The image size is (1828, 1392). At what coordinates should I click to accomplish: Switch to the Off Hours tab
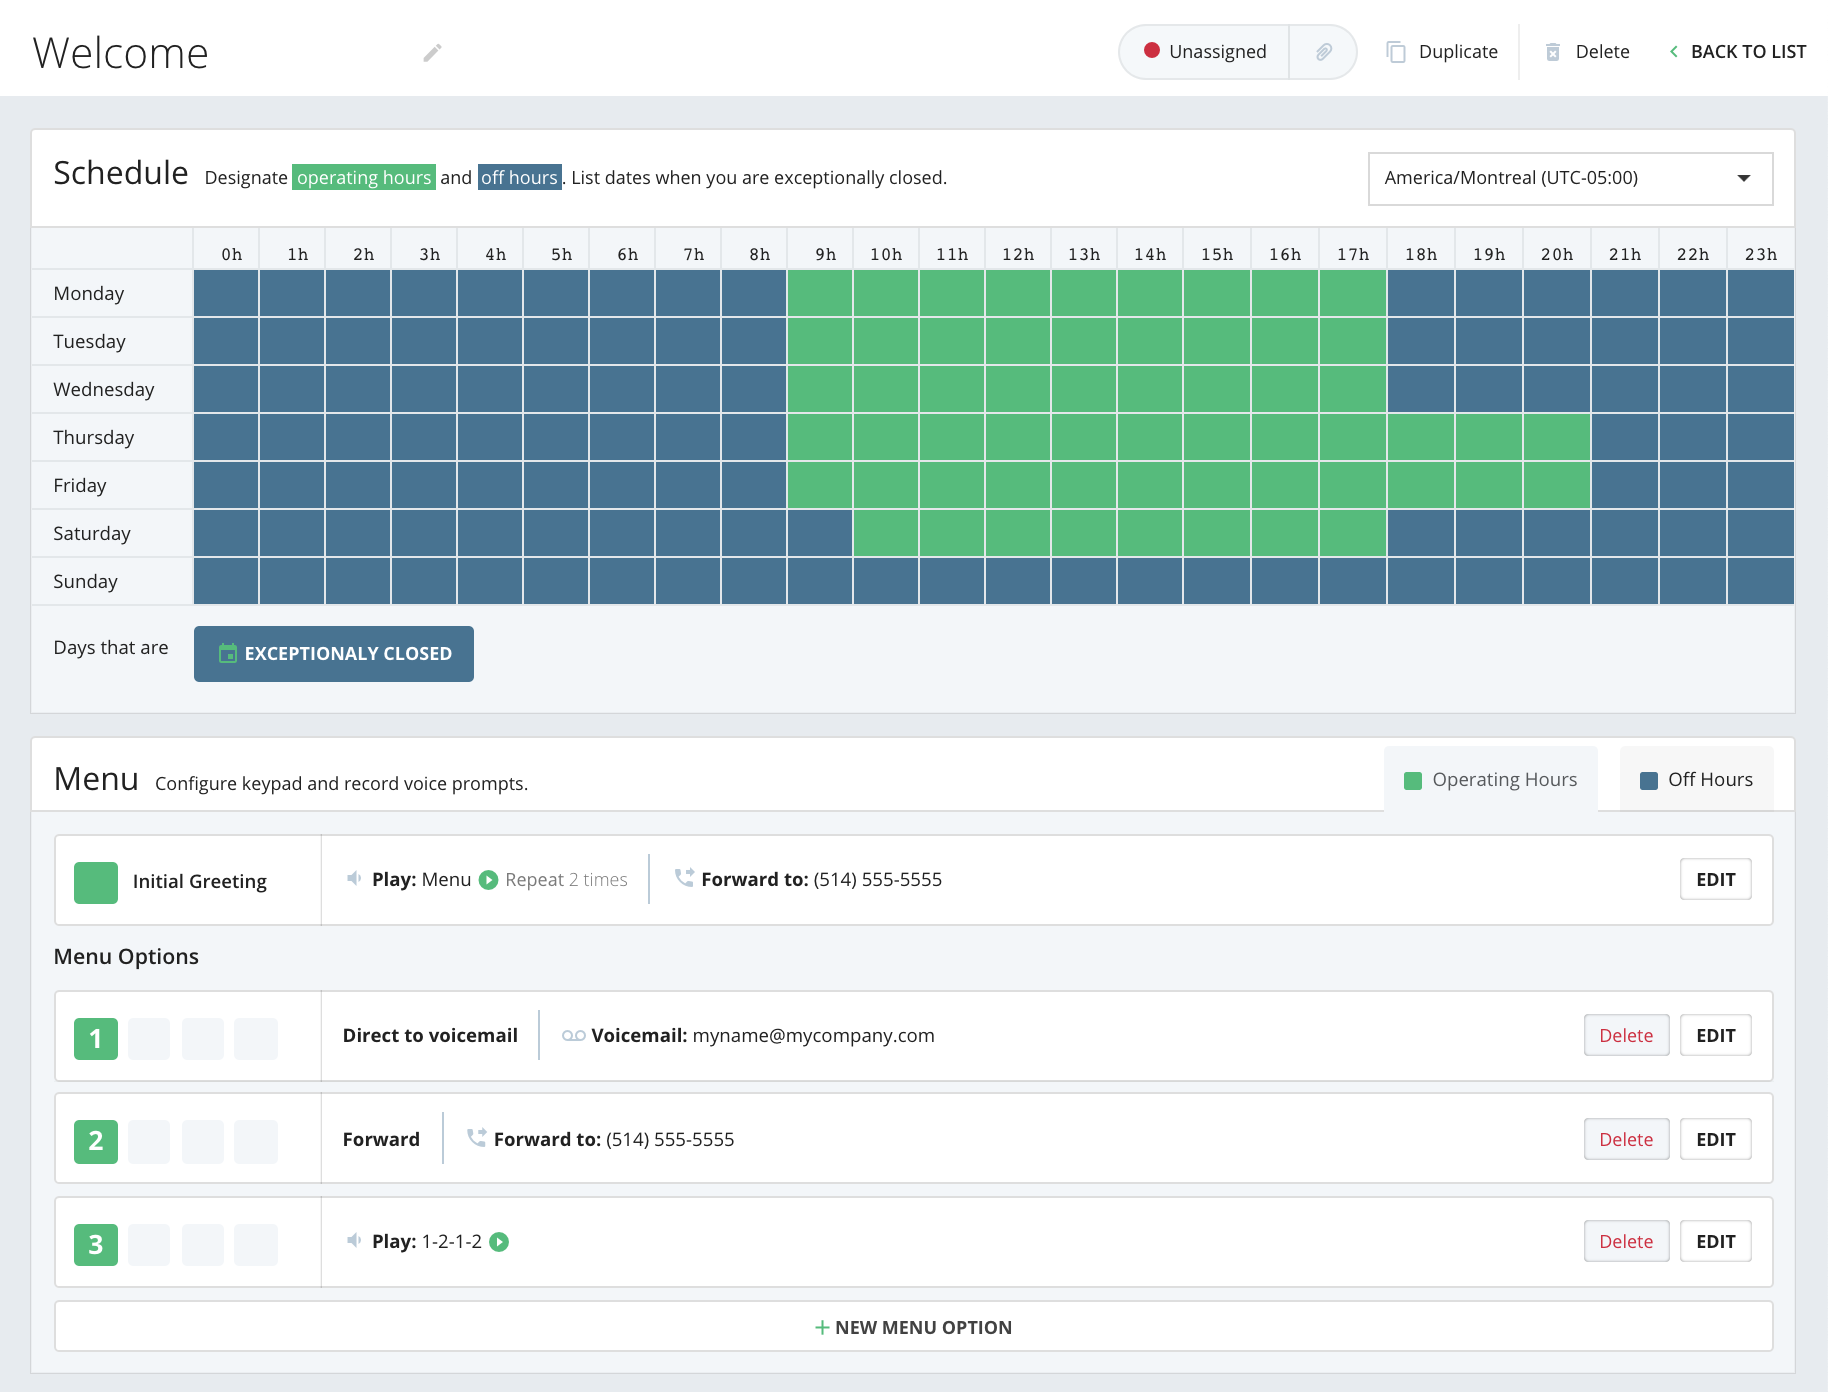[1697, 780]
